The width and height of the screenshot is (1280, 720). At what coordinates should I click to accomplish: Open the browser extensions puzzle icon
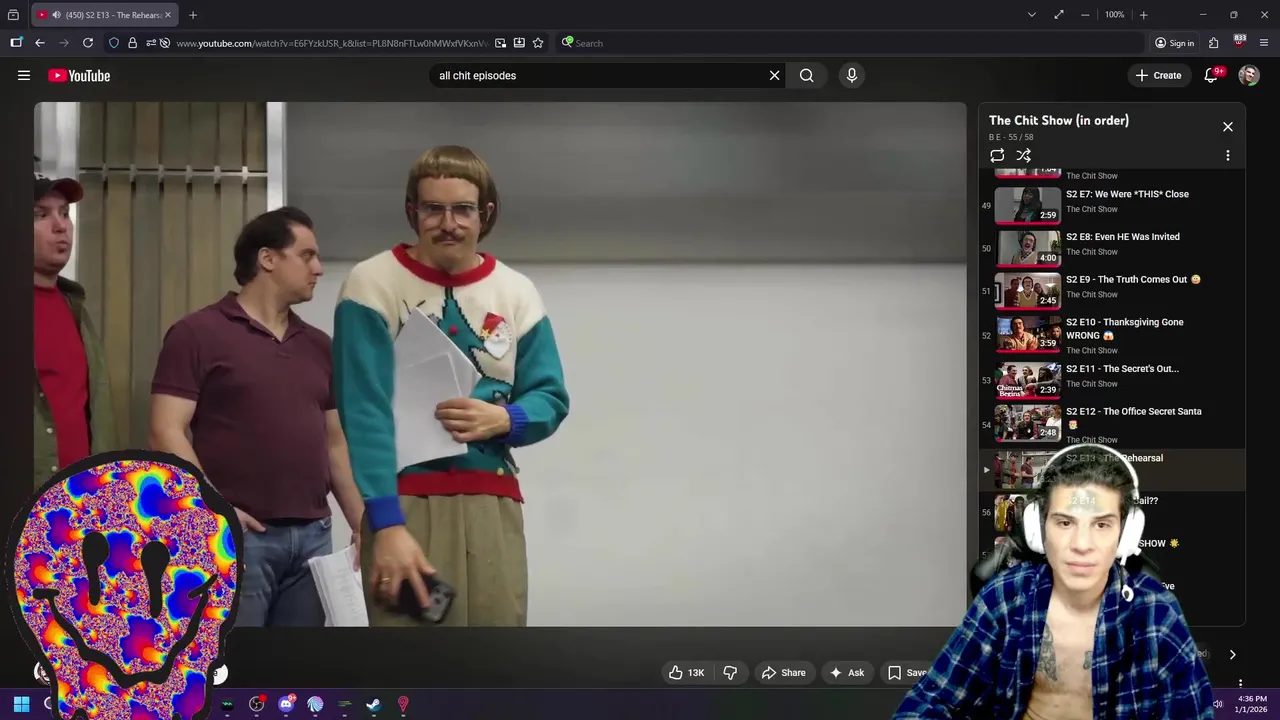1213,43
